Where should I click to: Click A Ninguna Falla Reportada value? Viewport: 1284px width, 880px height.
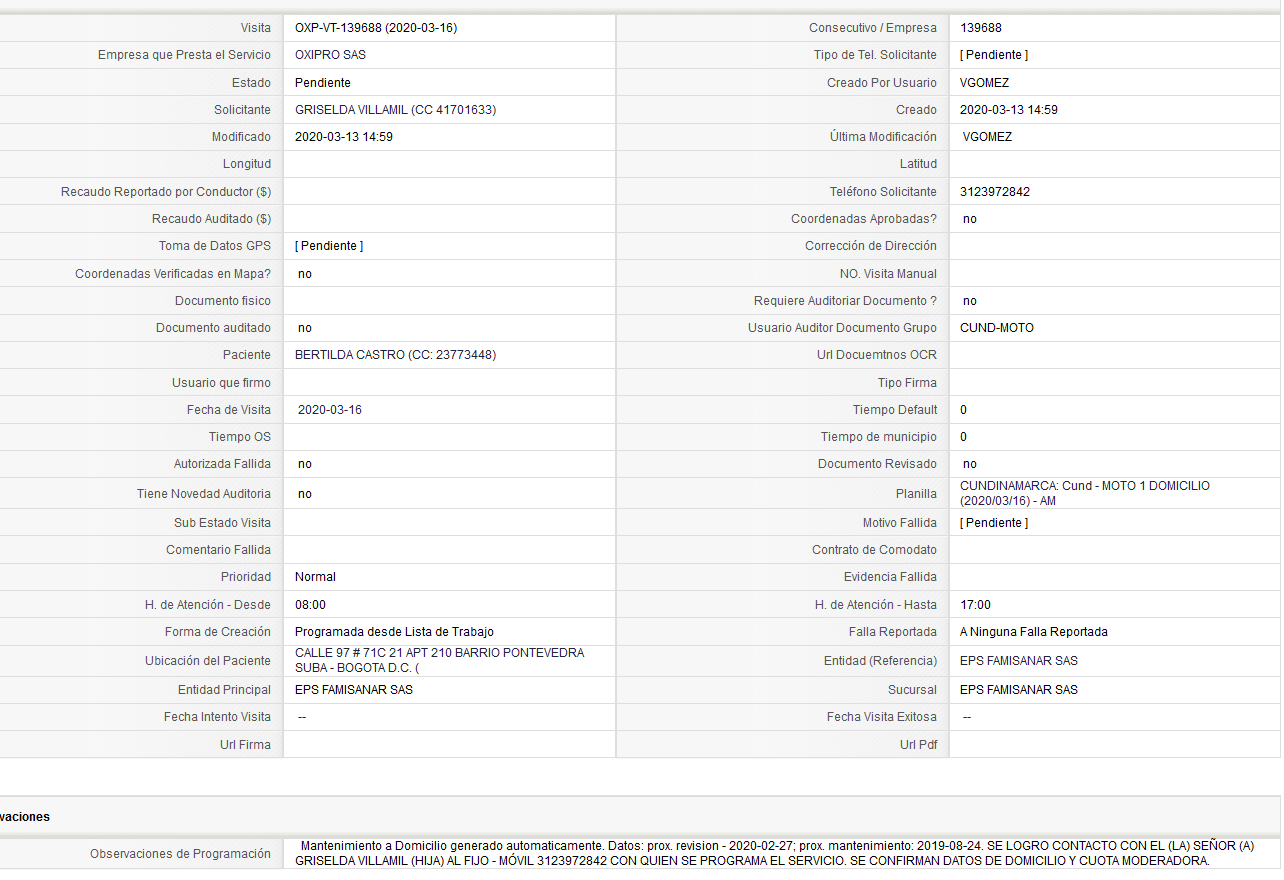1034,632
